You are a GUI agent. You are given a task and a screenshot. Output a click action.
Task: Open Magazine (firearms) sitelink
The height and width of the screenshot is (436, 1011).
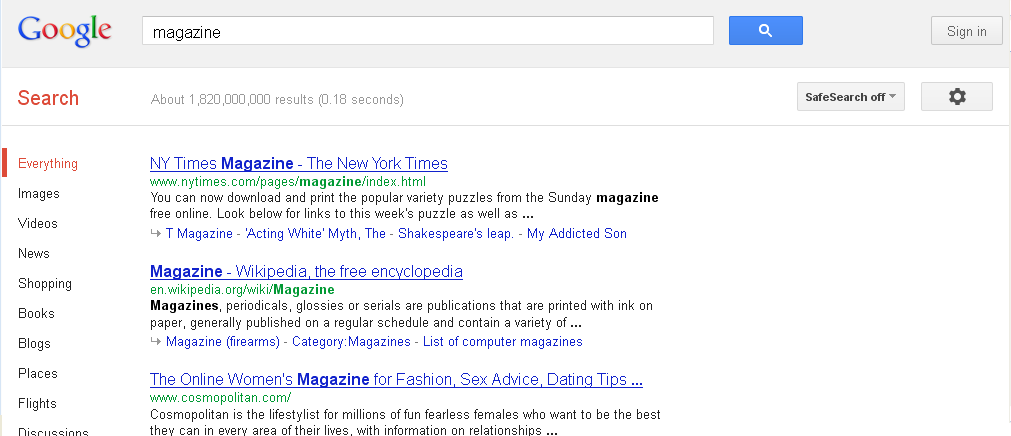pos(222,341)
